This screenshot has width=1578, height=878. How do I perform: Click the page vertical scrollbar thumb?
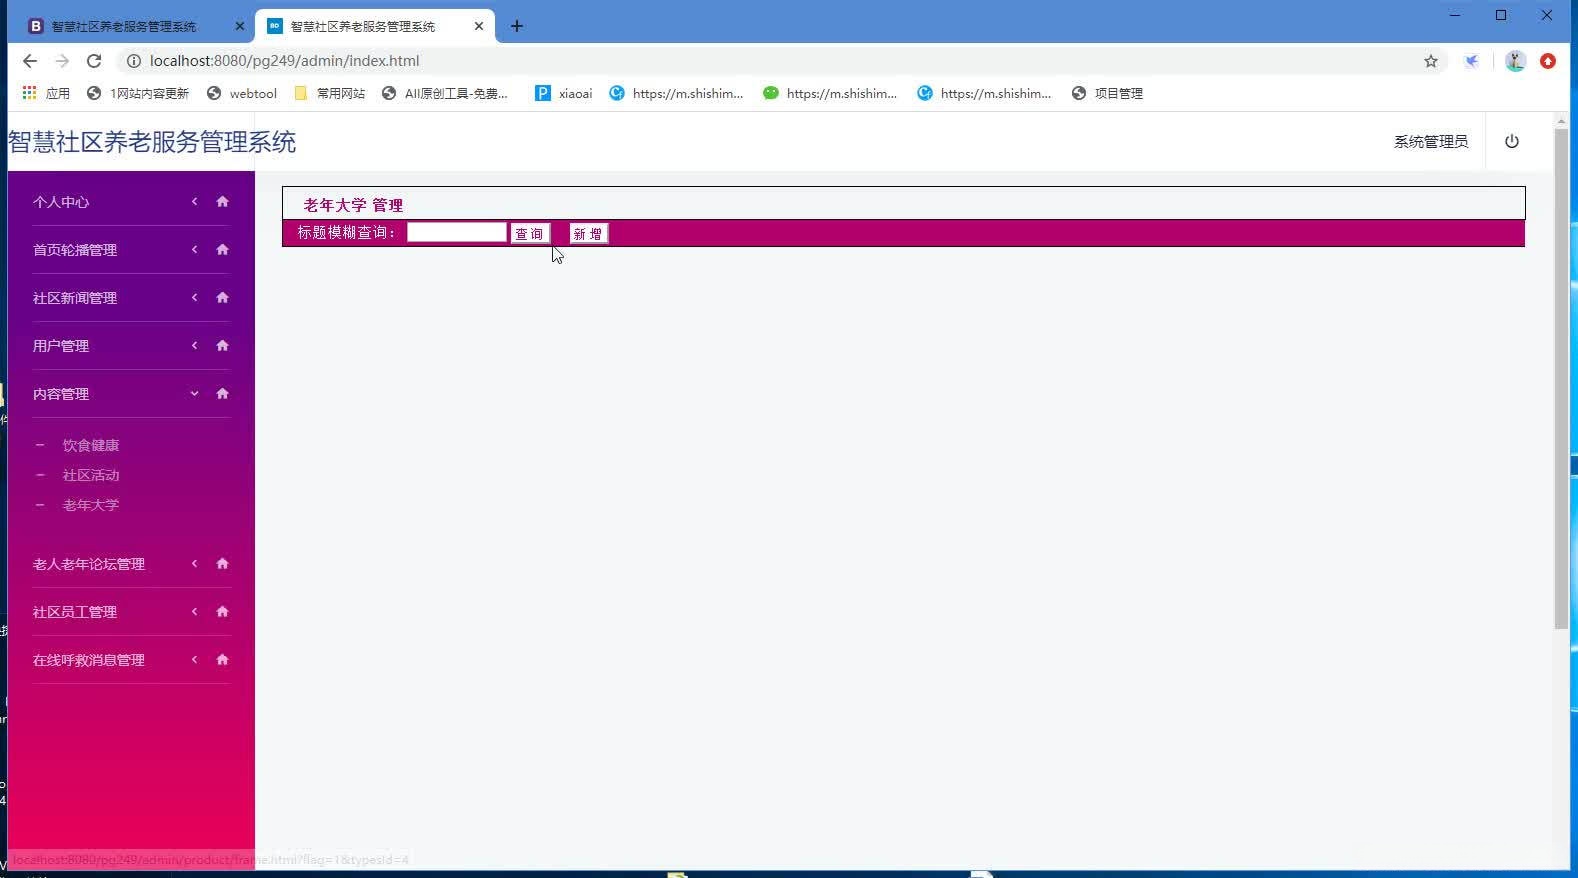[x=1561, y=378]
